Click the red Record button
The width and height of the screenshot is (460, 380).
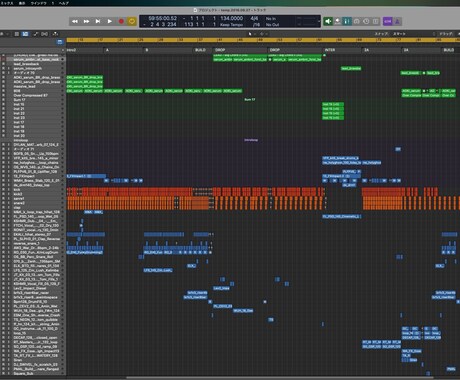point(121,21)
